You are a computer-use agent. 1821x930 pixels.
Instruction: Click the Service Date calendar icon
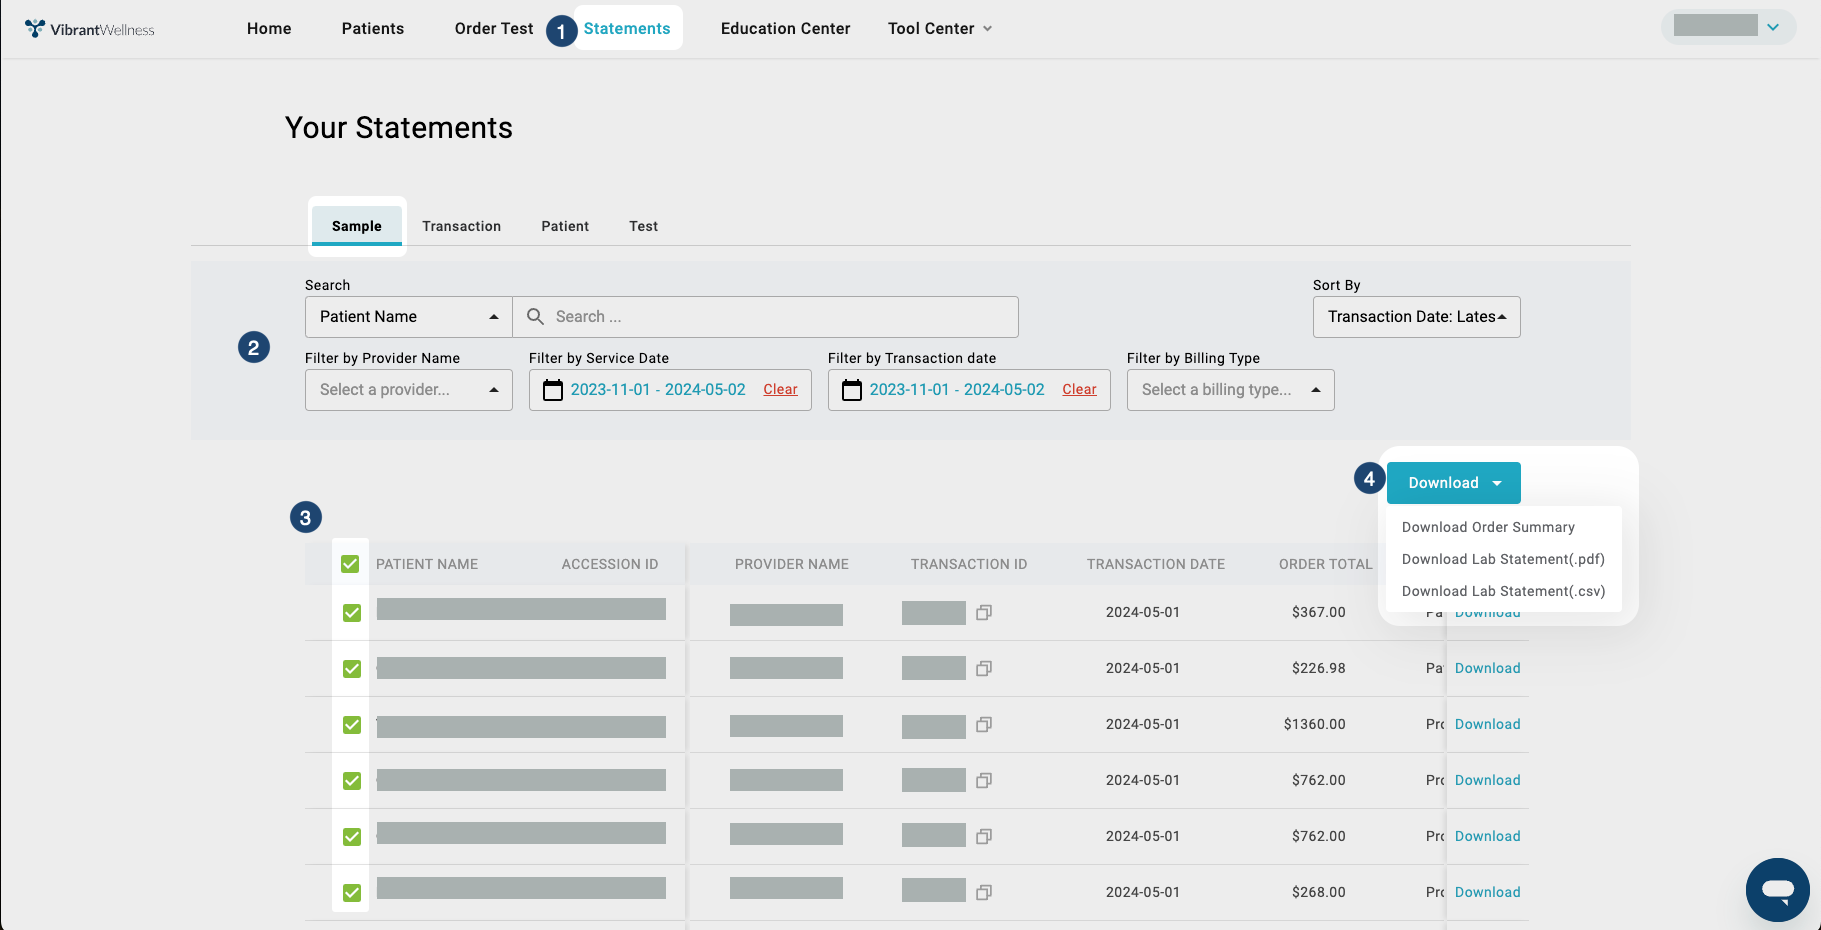(553, 390)
